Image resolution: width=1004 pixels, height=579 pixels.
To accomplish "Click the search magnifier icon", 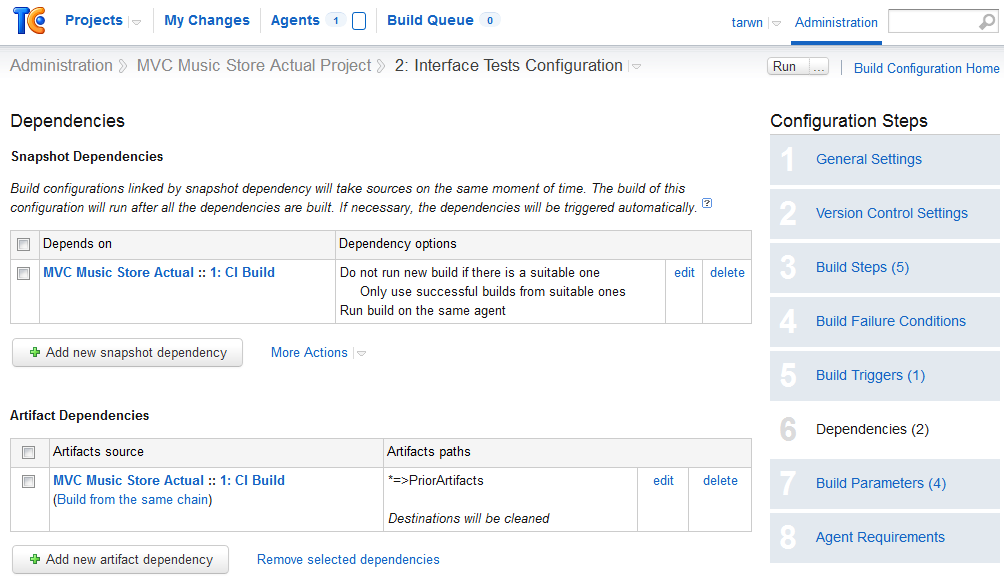I will pos(987,22).
